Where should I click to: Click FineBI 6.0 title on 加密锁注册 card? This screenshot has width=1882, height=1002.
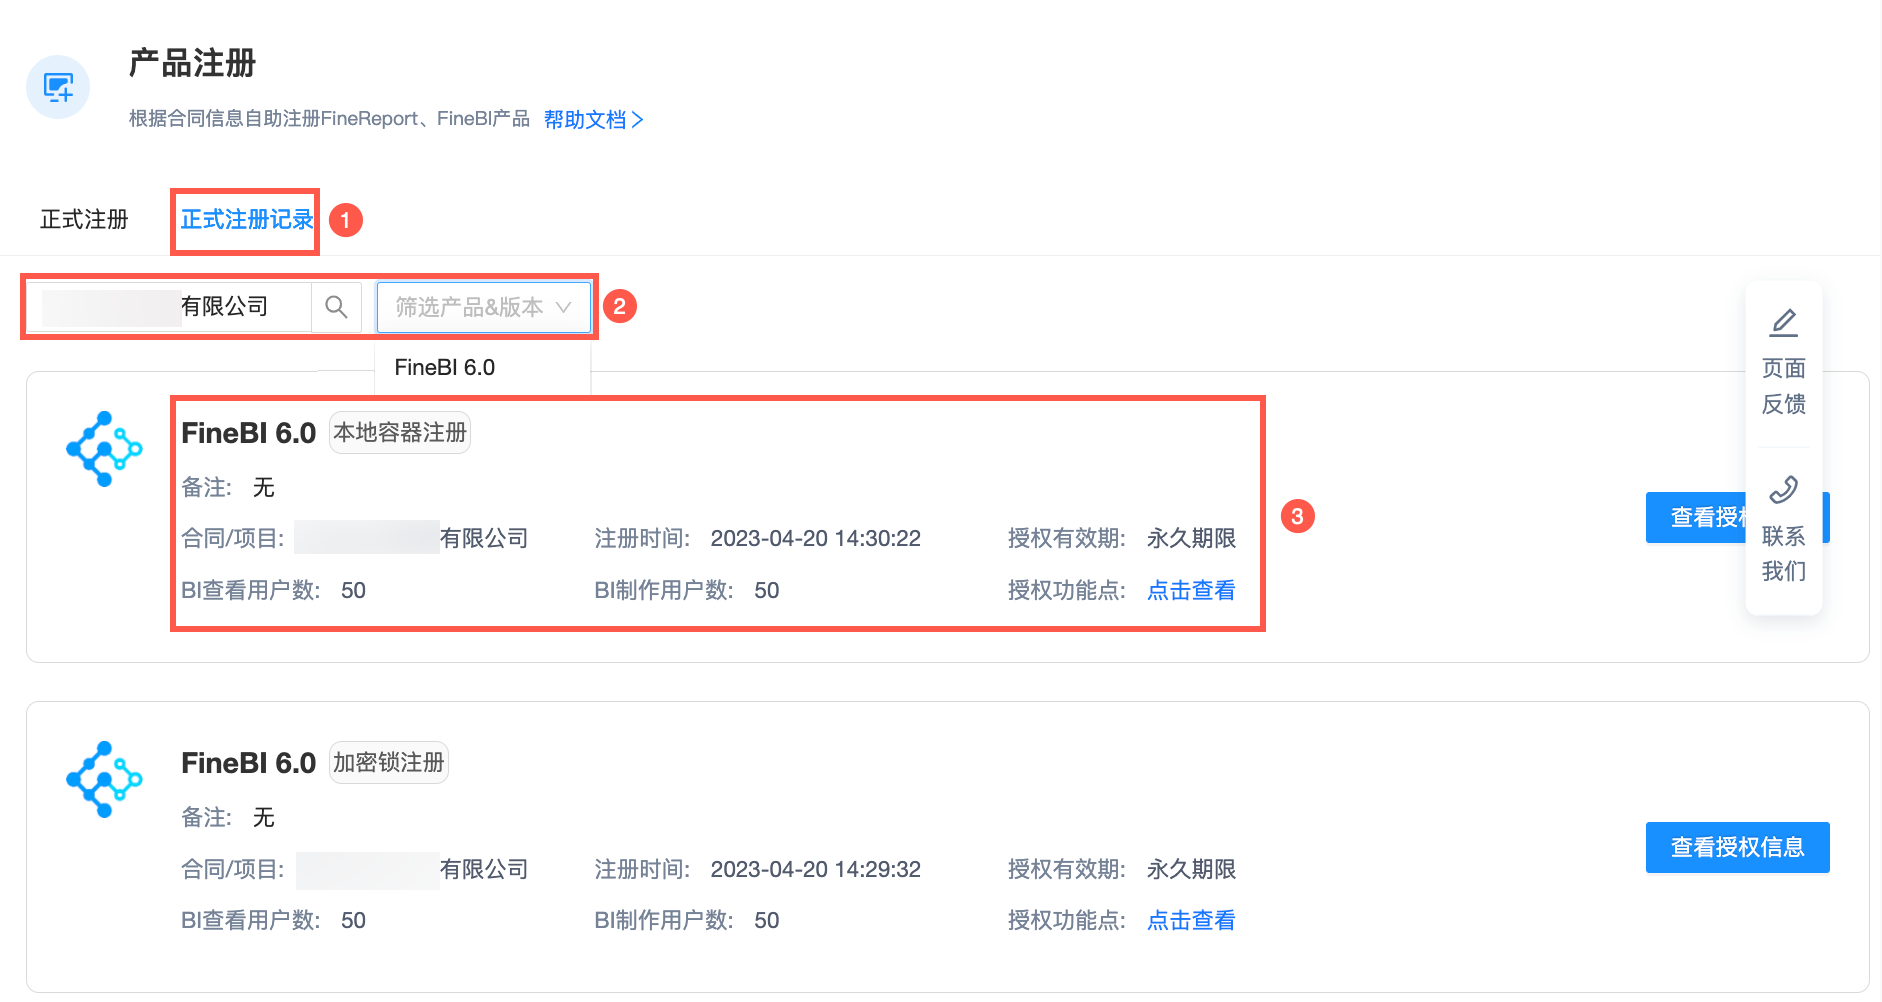[248, 763]
